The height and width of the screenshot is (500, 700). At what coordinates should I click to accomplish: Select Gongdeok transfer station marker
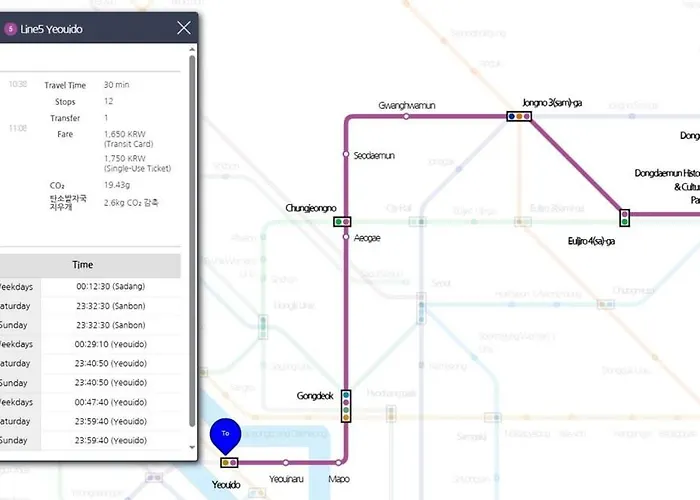pos(346,406)
